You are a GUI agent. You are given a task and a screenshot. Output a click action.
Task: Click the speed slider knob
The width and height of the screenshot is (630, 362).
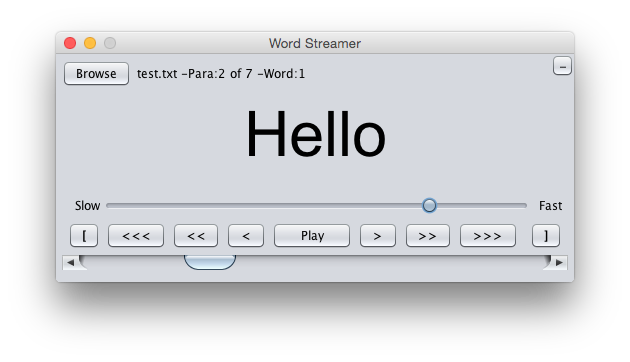coord(429,205)
